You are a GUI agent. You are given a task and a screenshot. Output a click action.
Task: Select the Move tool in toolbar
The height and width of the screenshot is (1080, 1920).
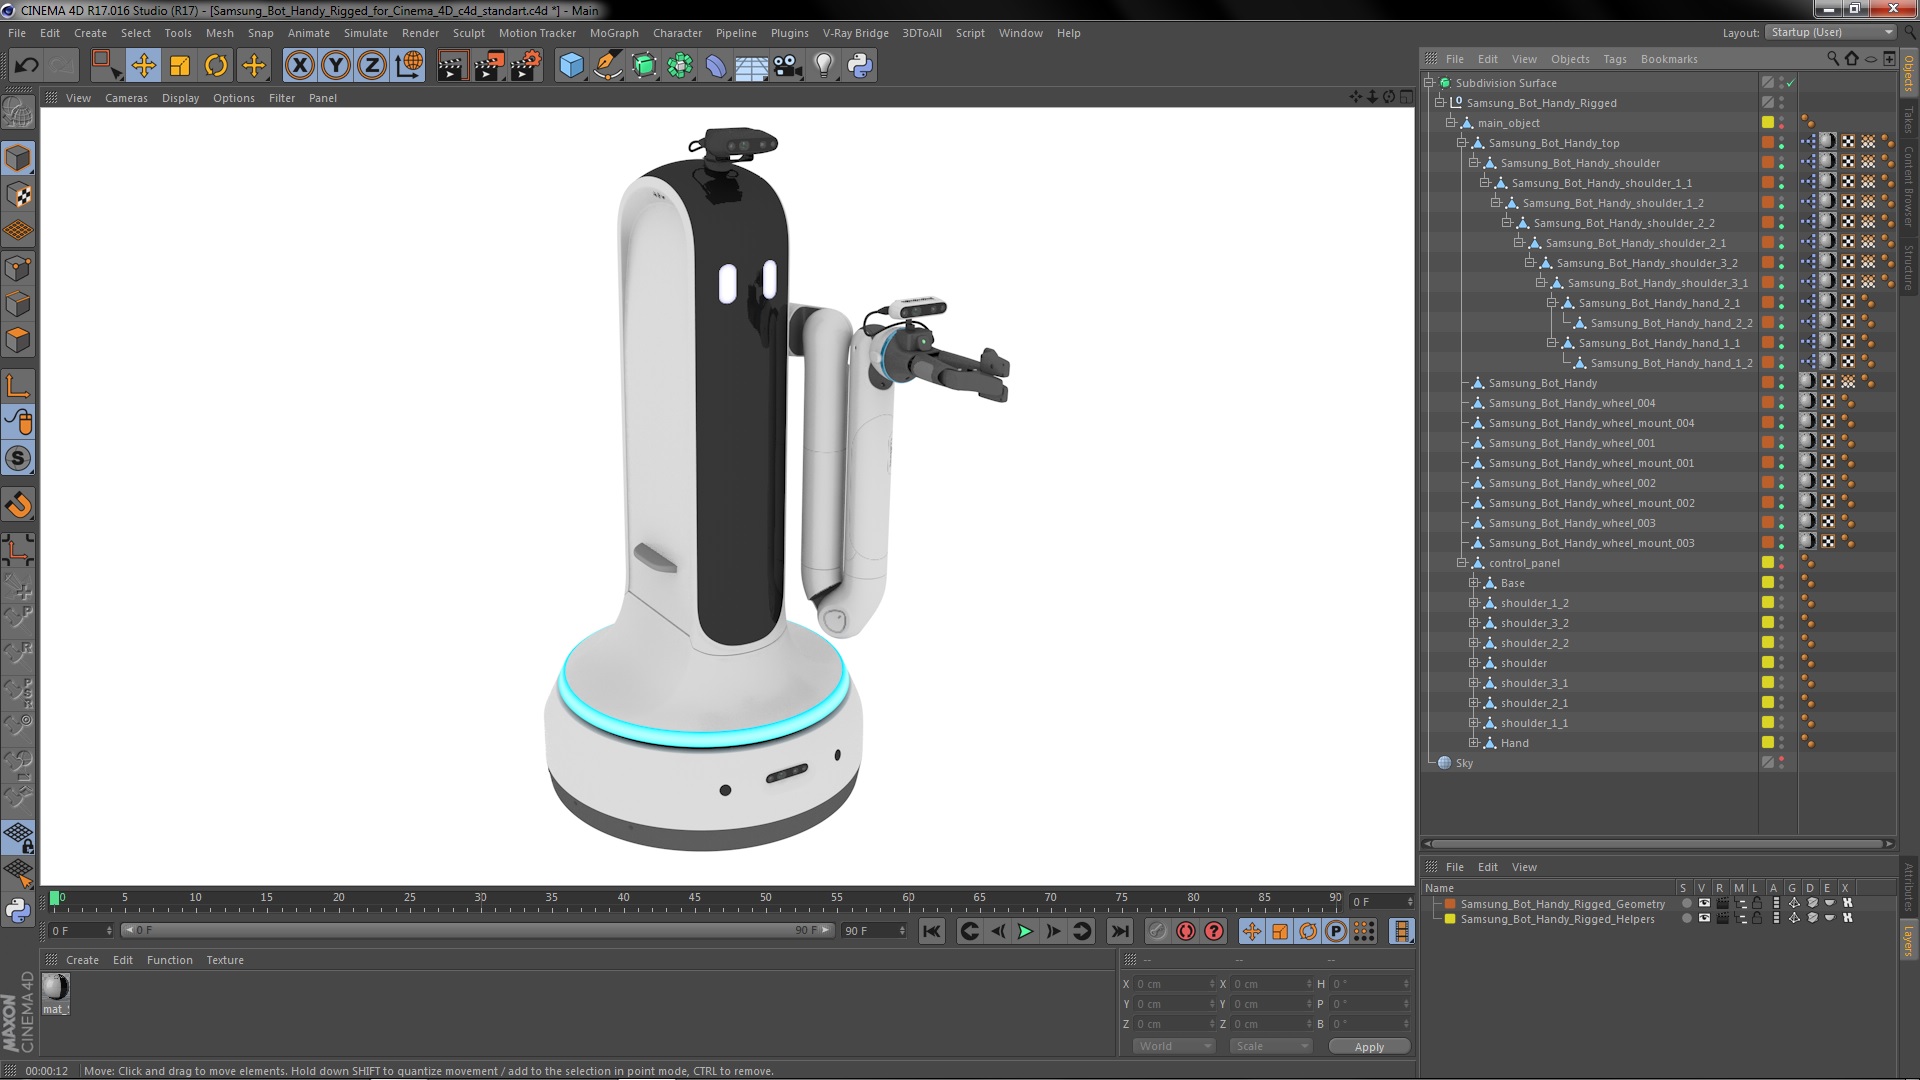tap(143, 66)
